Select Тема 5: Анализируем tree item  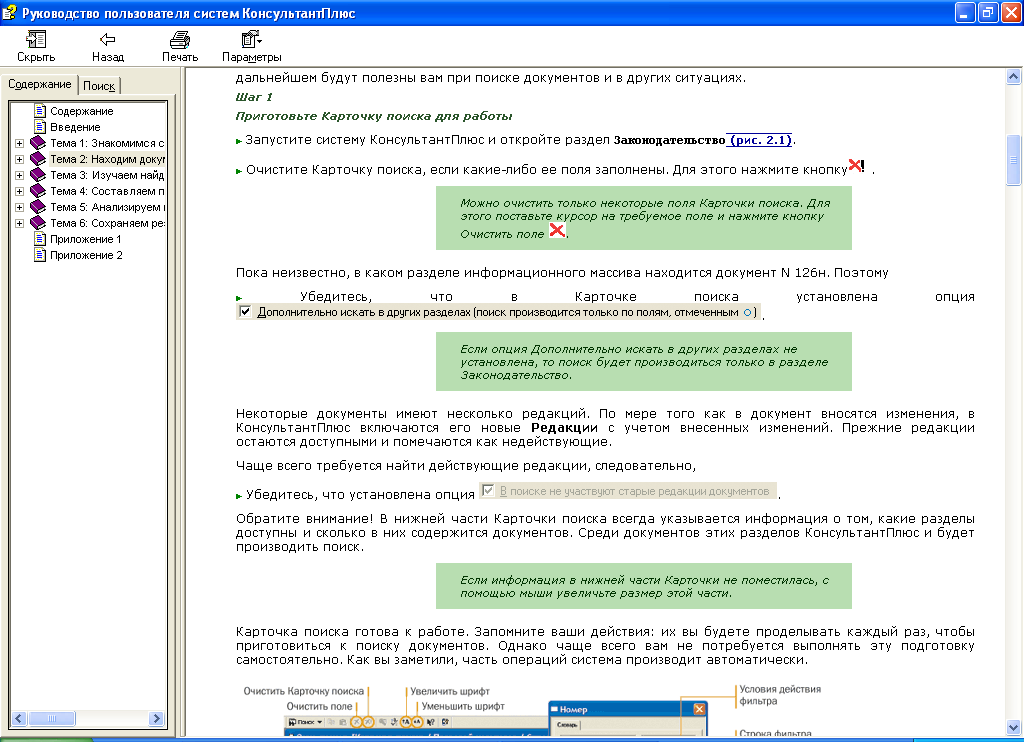107,207
